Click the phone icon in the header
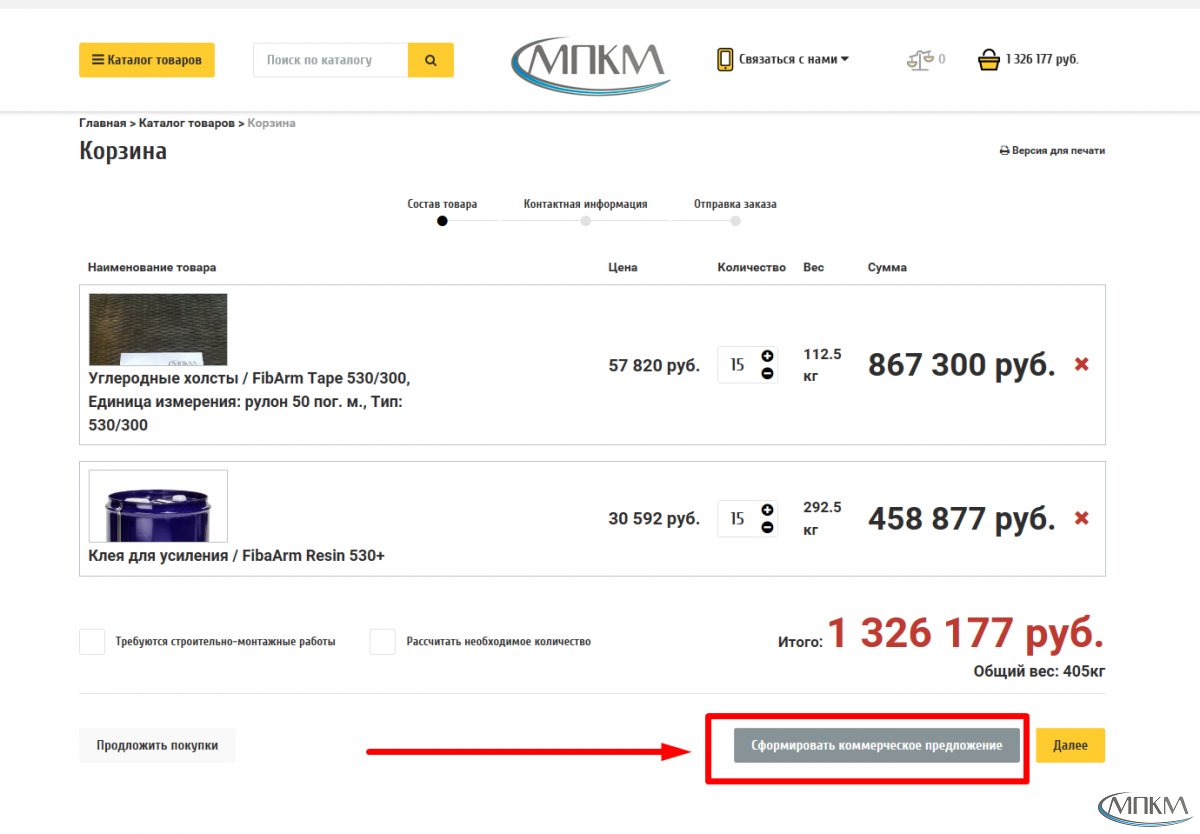Screen dimensions: 1200x834 click(x=725, y=60)
